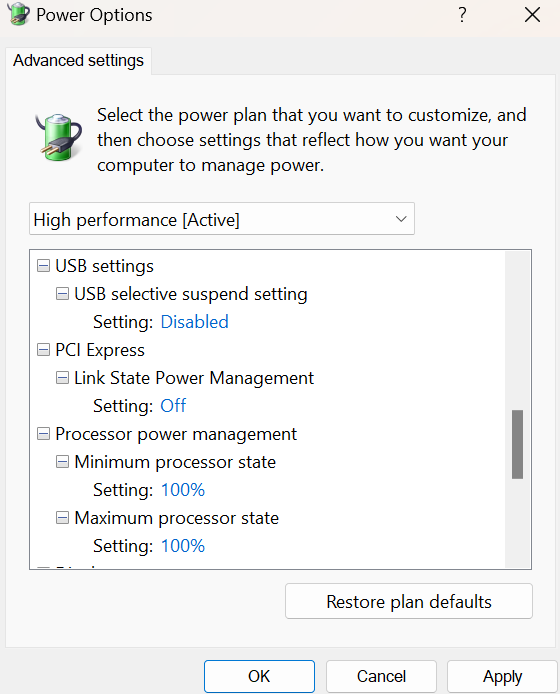The image size is (560, 694).
Task: Click the battery plug icon beside description
Action: tap(59, 137)
